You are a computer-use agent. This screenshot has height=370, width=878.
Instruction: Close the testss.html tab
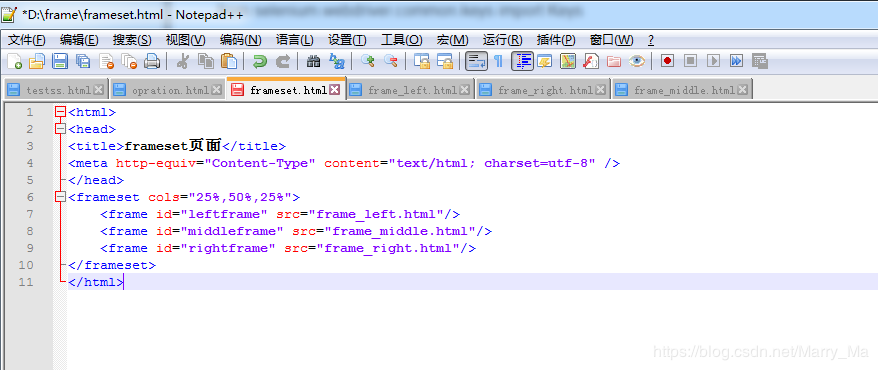click(x=99, y=90)
